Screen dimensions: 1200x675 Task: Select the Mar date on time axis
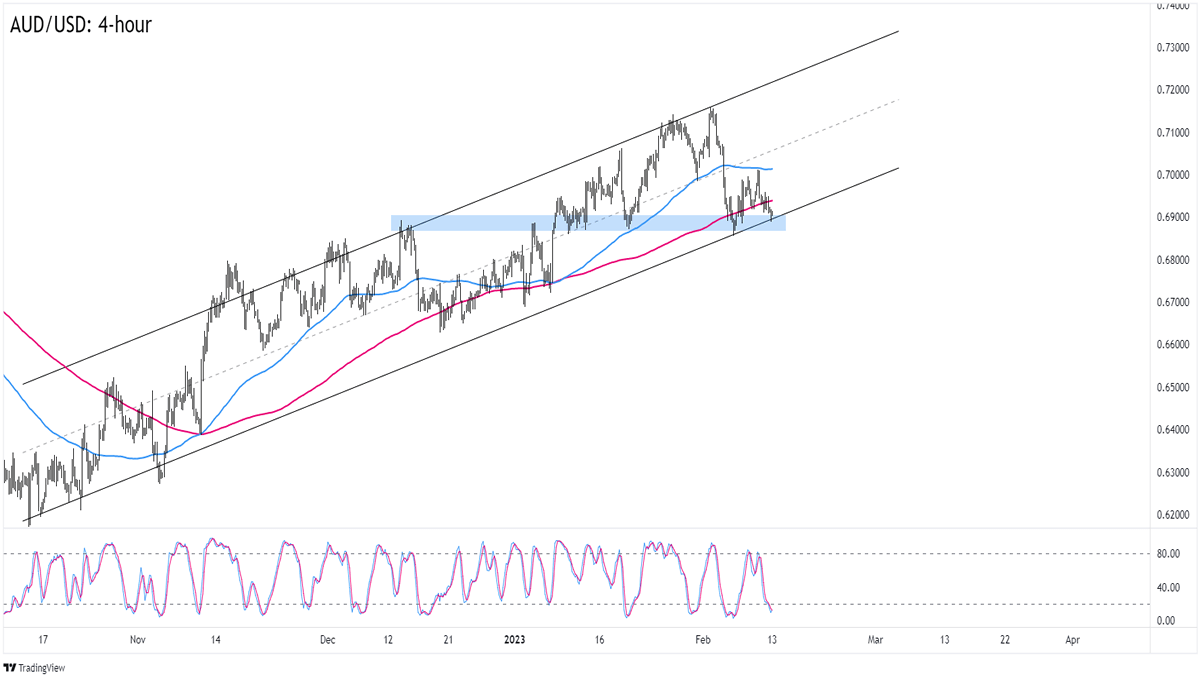click(876, 639)
